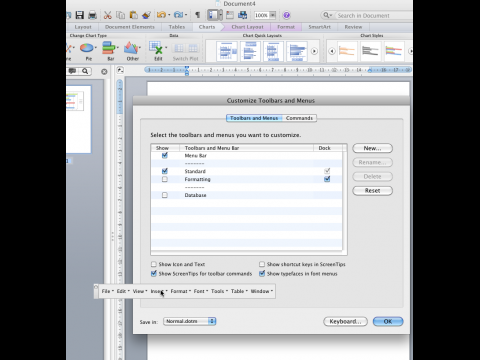
Task: Open the Chart Layout ribbon tab
Action: click(x=247, y=27)
